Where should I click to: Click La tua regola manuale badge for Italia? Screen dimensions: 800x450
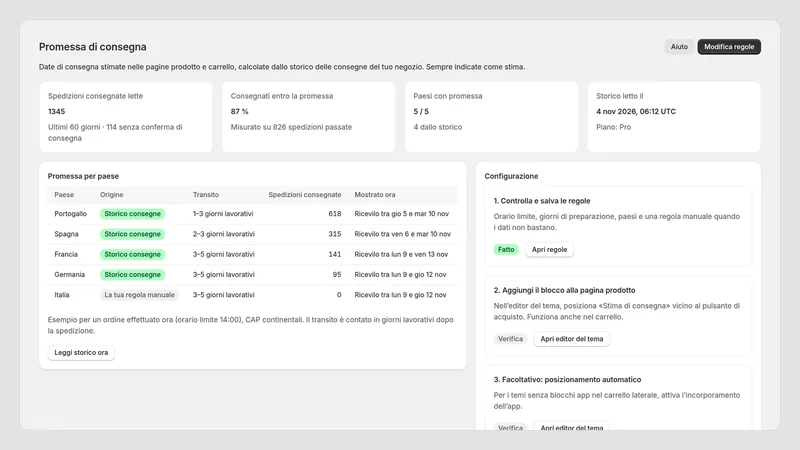click(x=139, y=295)
